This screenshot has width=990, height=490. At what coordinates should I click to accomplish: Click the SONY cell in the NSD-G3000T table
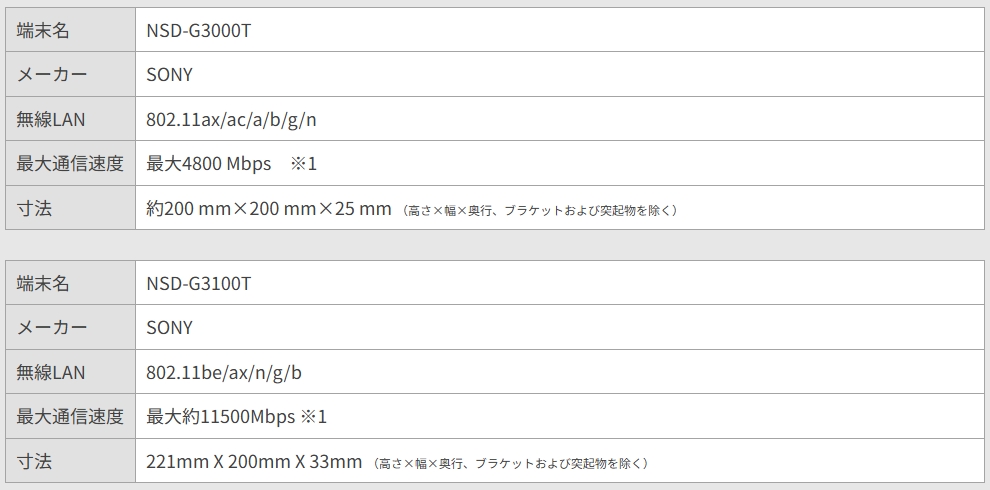pyautogui.click(x=169, y=75)
